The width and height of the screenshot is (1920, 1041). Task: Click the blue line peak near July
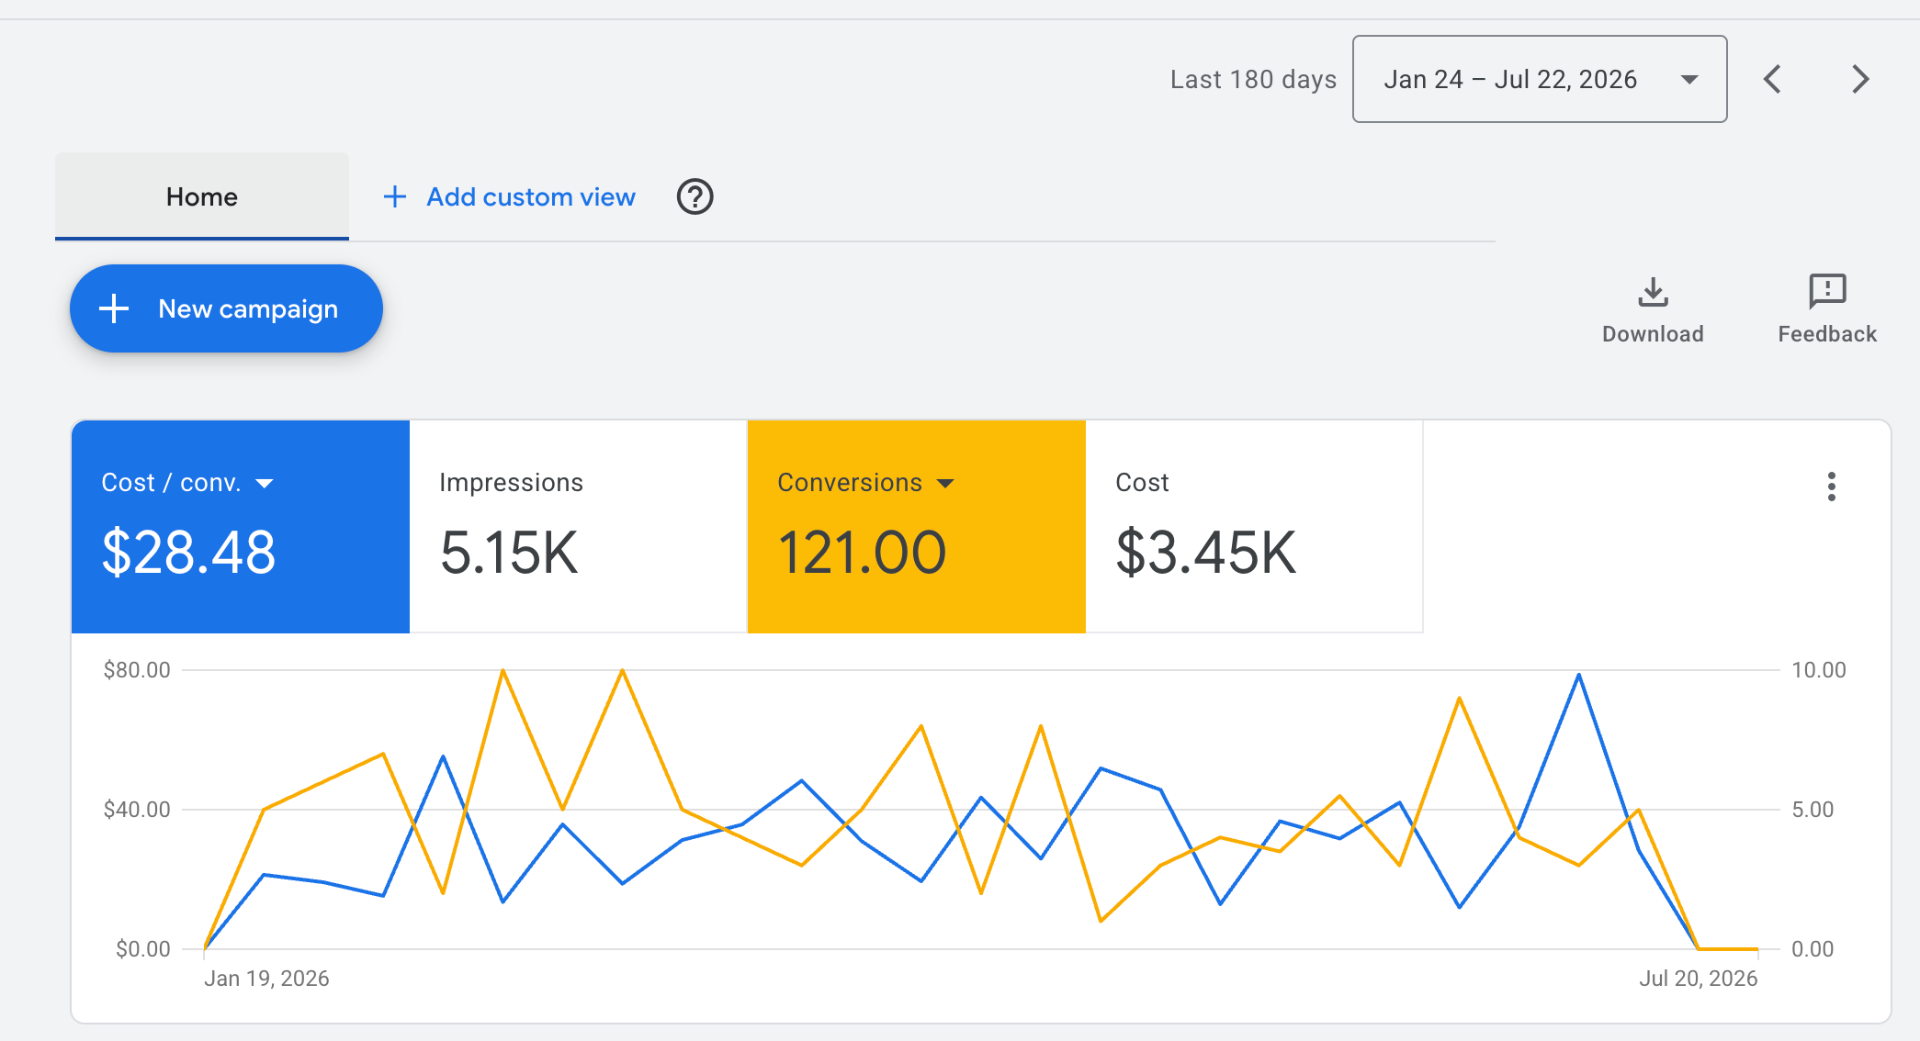1579,676
